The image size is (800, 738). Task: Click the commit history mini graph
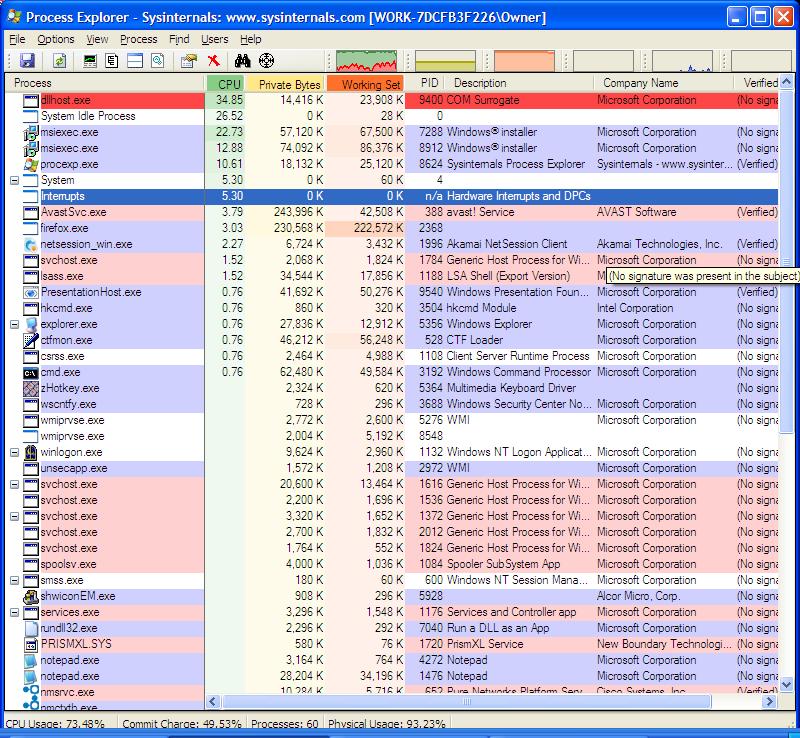click(445, 61)
